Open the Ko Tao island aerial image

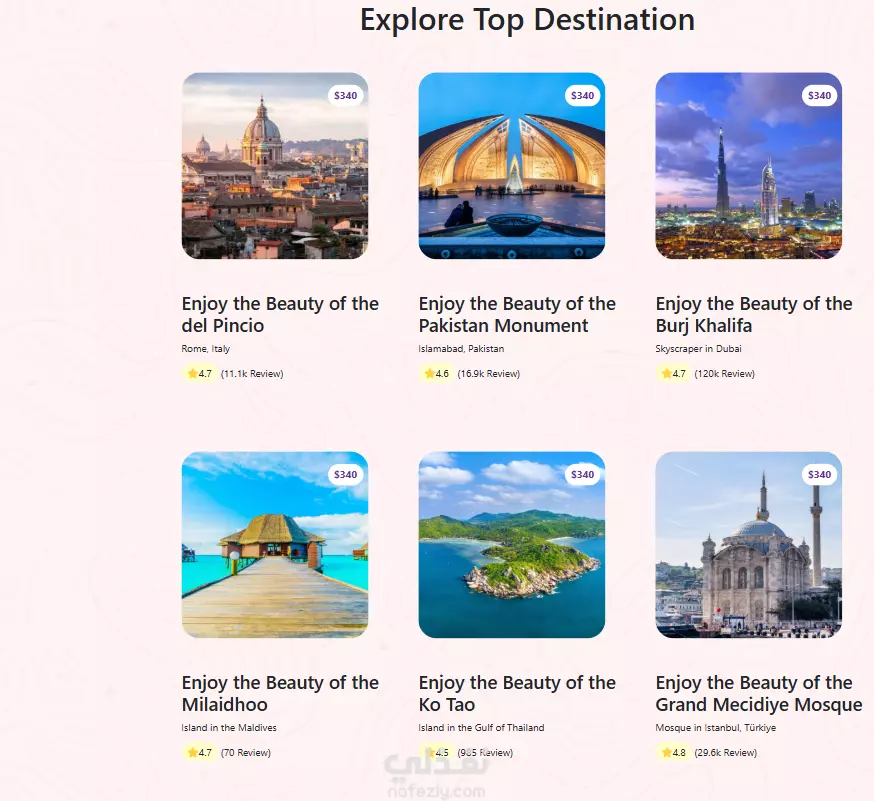(x=511, y=545)
